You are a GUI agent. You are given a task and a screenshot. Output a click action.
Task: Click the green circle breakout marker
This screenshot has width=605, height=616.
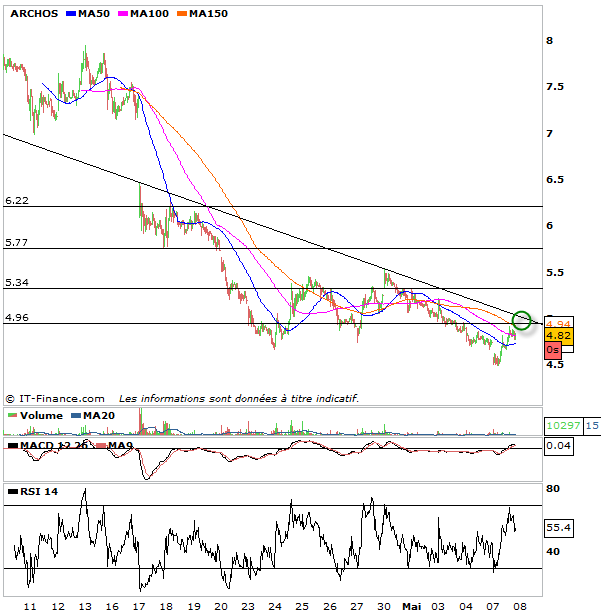click(521, 320)
